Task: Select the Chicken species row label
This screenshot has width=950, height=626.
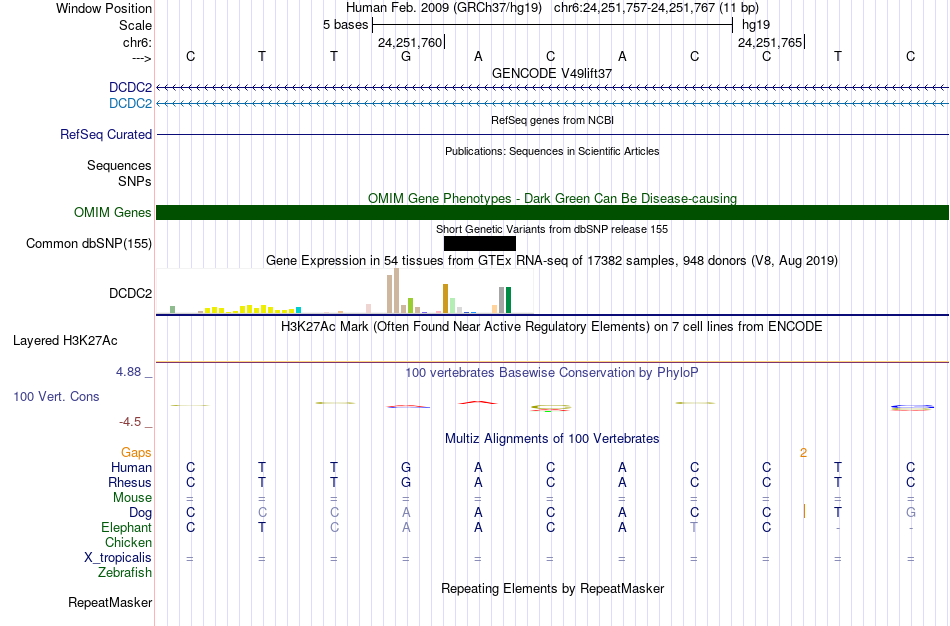Action: [x=128, y=542]
